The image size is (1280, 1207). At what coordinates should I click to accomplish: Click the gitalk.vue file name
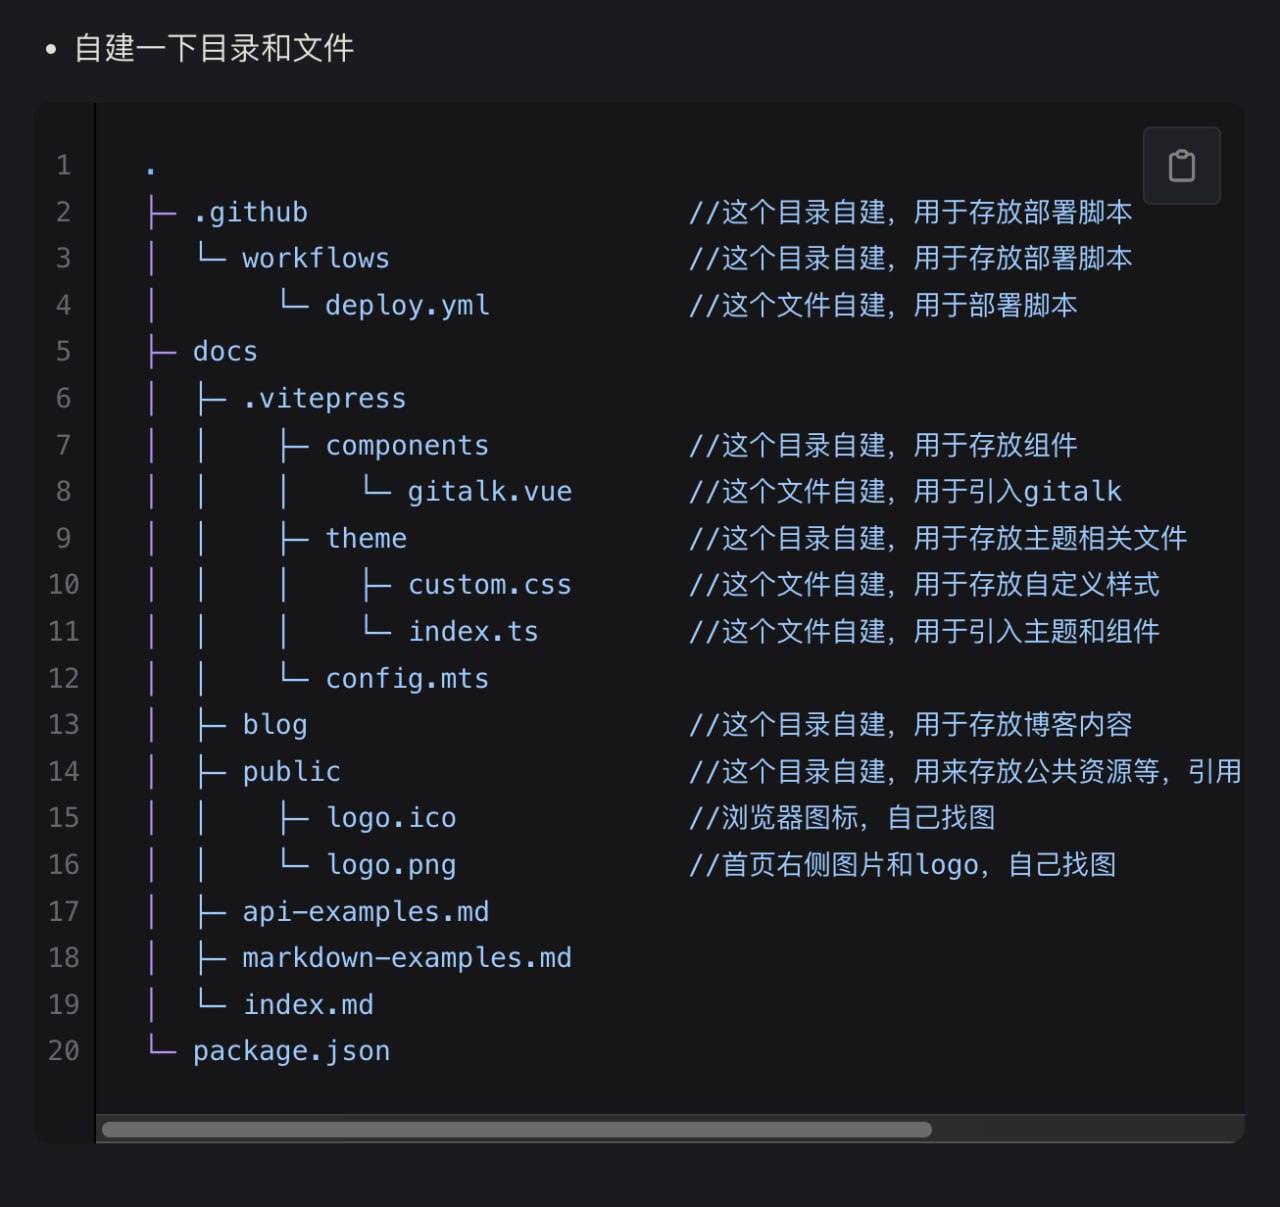click(x=489, y=492)
